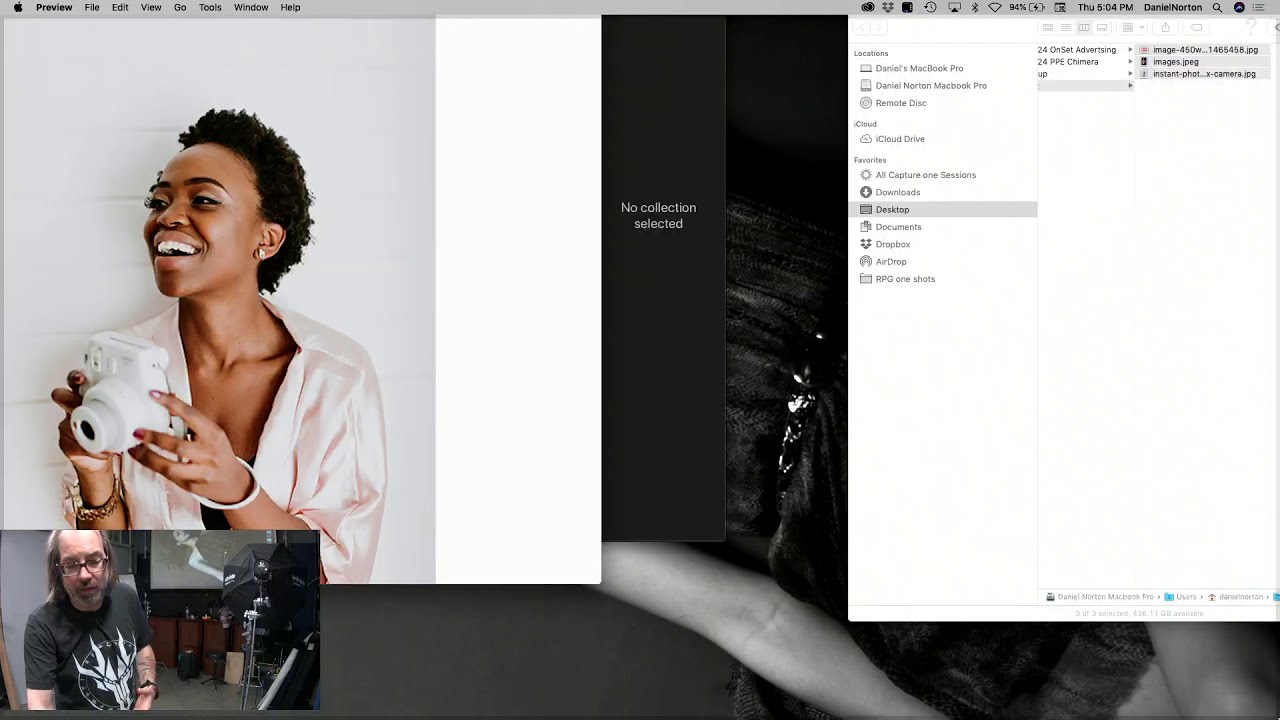Click danielnorton in the Finder path bar
The width and height of the screenshot is (1280, 720).
[x=1236, y=597]
